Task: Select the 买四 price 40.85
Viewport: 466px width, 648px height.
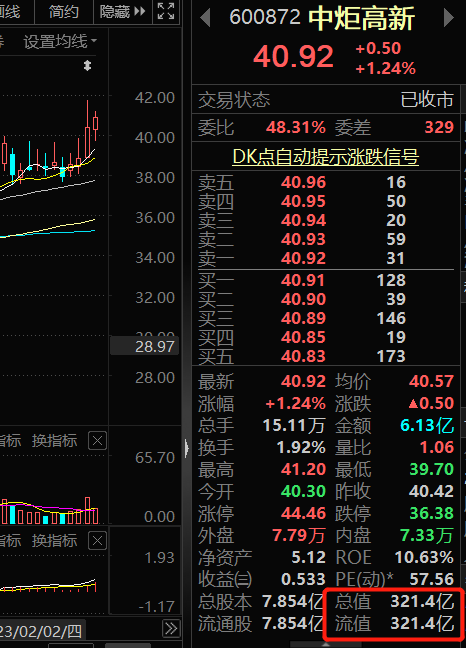Action: point(304,337)
